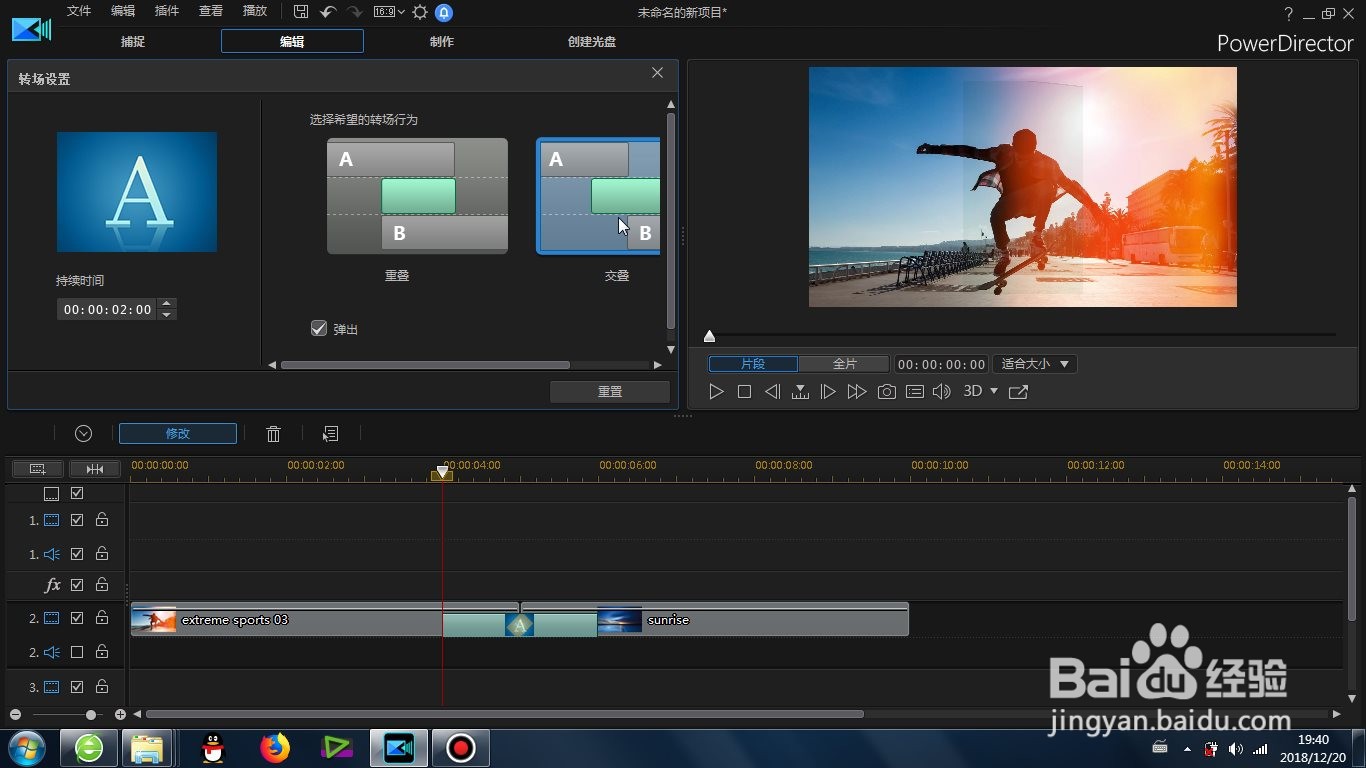Disable audio track 1 checkbox
Viewport: 1366px width, 768px height.
77,554
